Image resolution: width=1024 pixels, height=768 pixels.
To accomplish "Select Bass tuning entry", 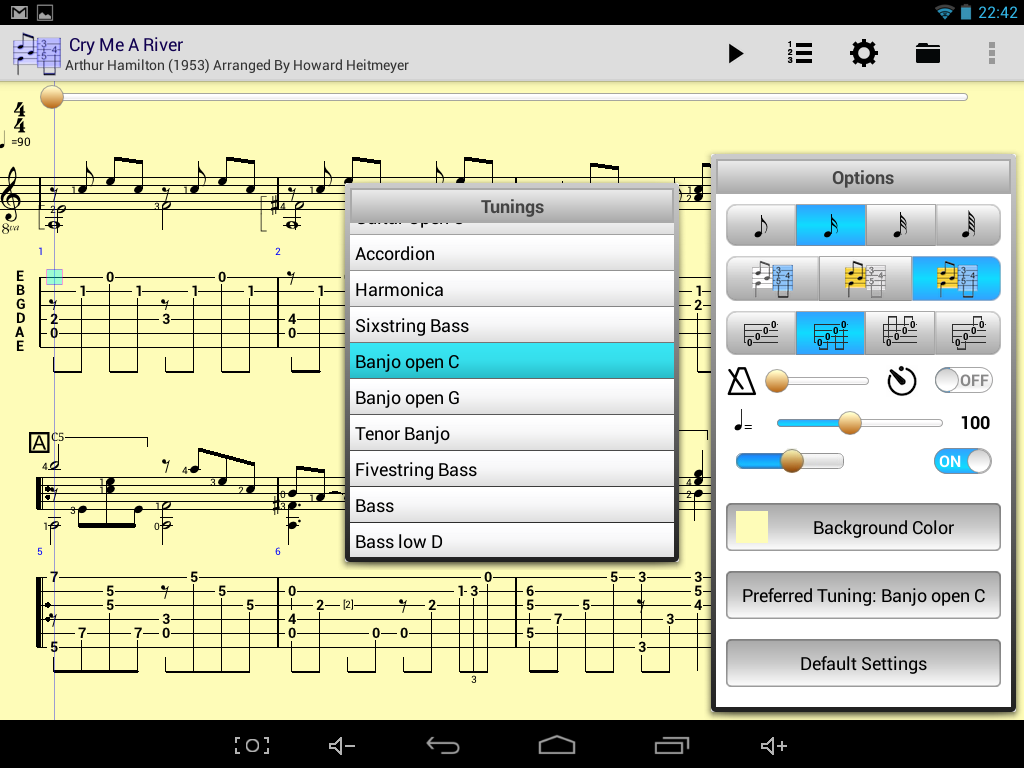I will pos(512,505).
